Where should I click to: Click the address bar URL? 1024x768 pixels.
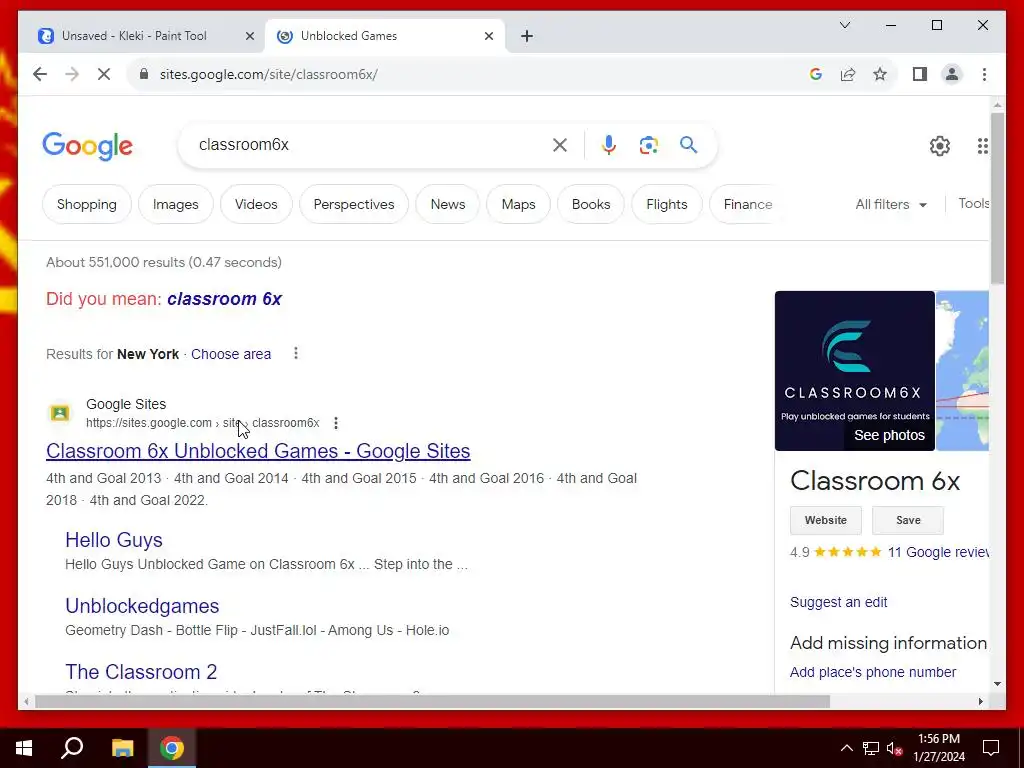coord(268,74)
